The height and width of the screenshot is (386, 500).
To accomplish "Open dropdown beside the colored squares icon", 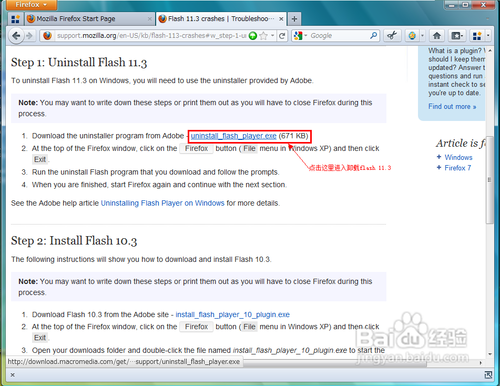I will coord(488,35).
